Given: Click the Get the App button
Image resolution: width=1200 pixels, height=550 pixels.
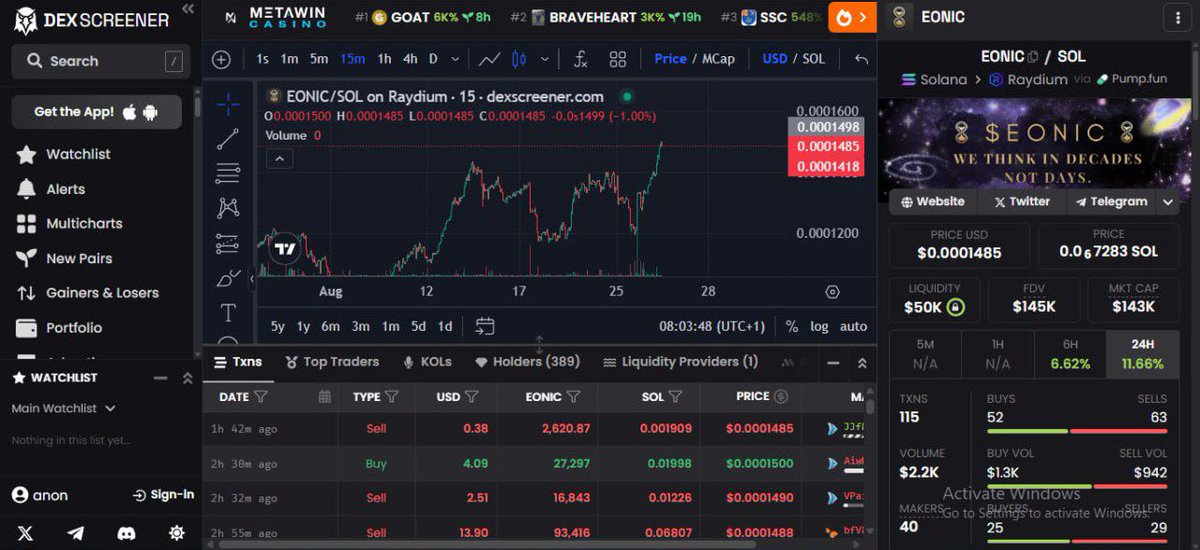Looking at the screenshot, I should [x=97, y=112].
